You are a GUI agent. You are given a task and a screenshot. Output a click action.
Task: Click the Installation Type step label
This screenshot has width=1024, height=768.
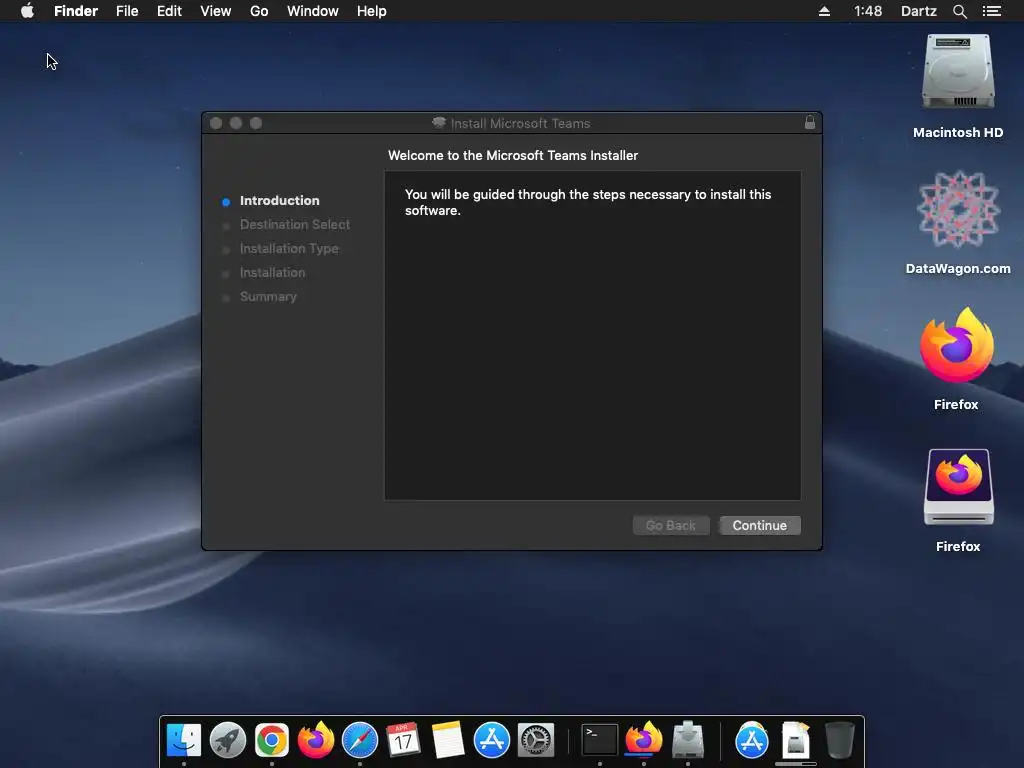(289, 249)
